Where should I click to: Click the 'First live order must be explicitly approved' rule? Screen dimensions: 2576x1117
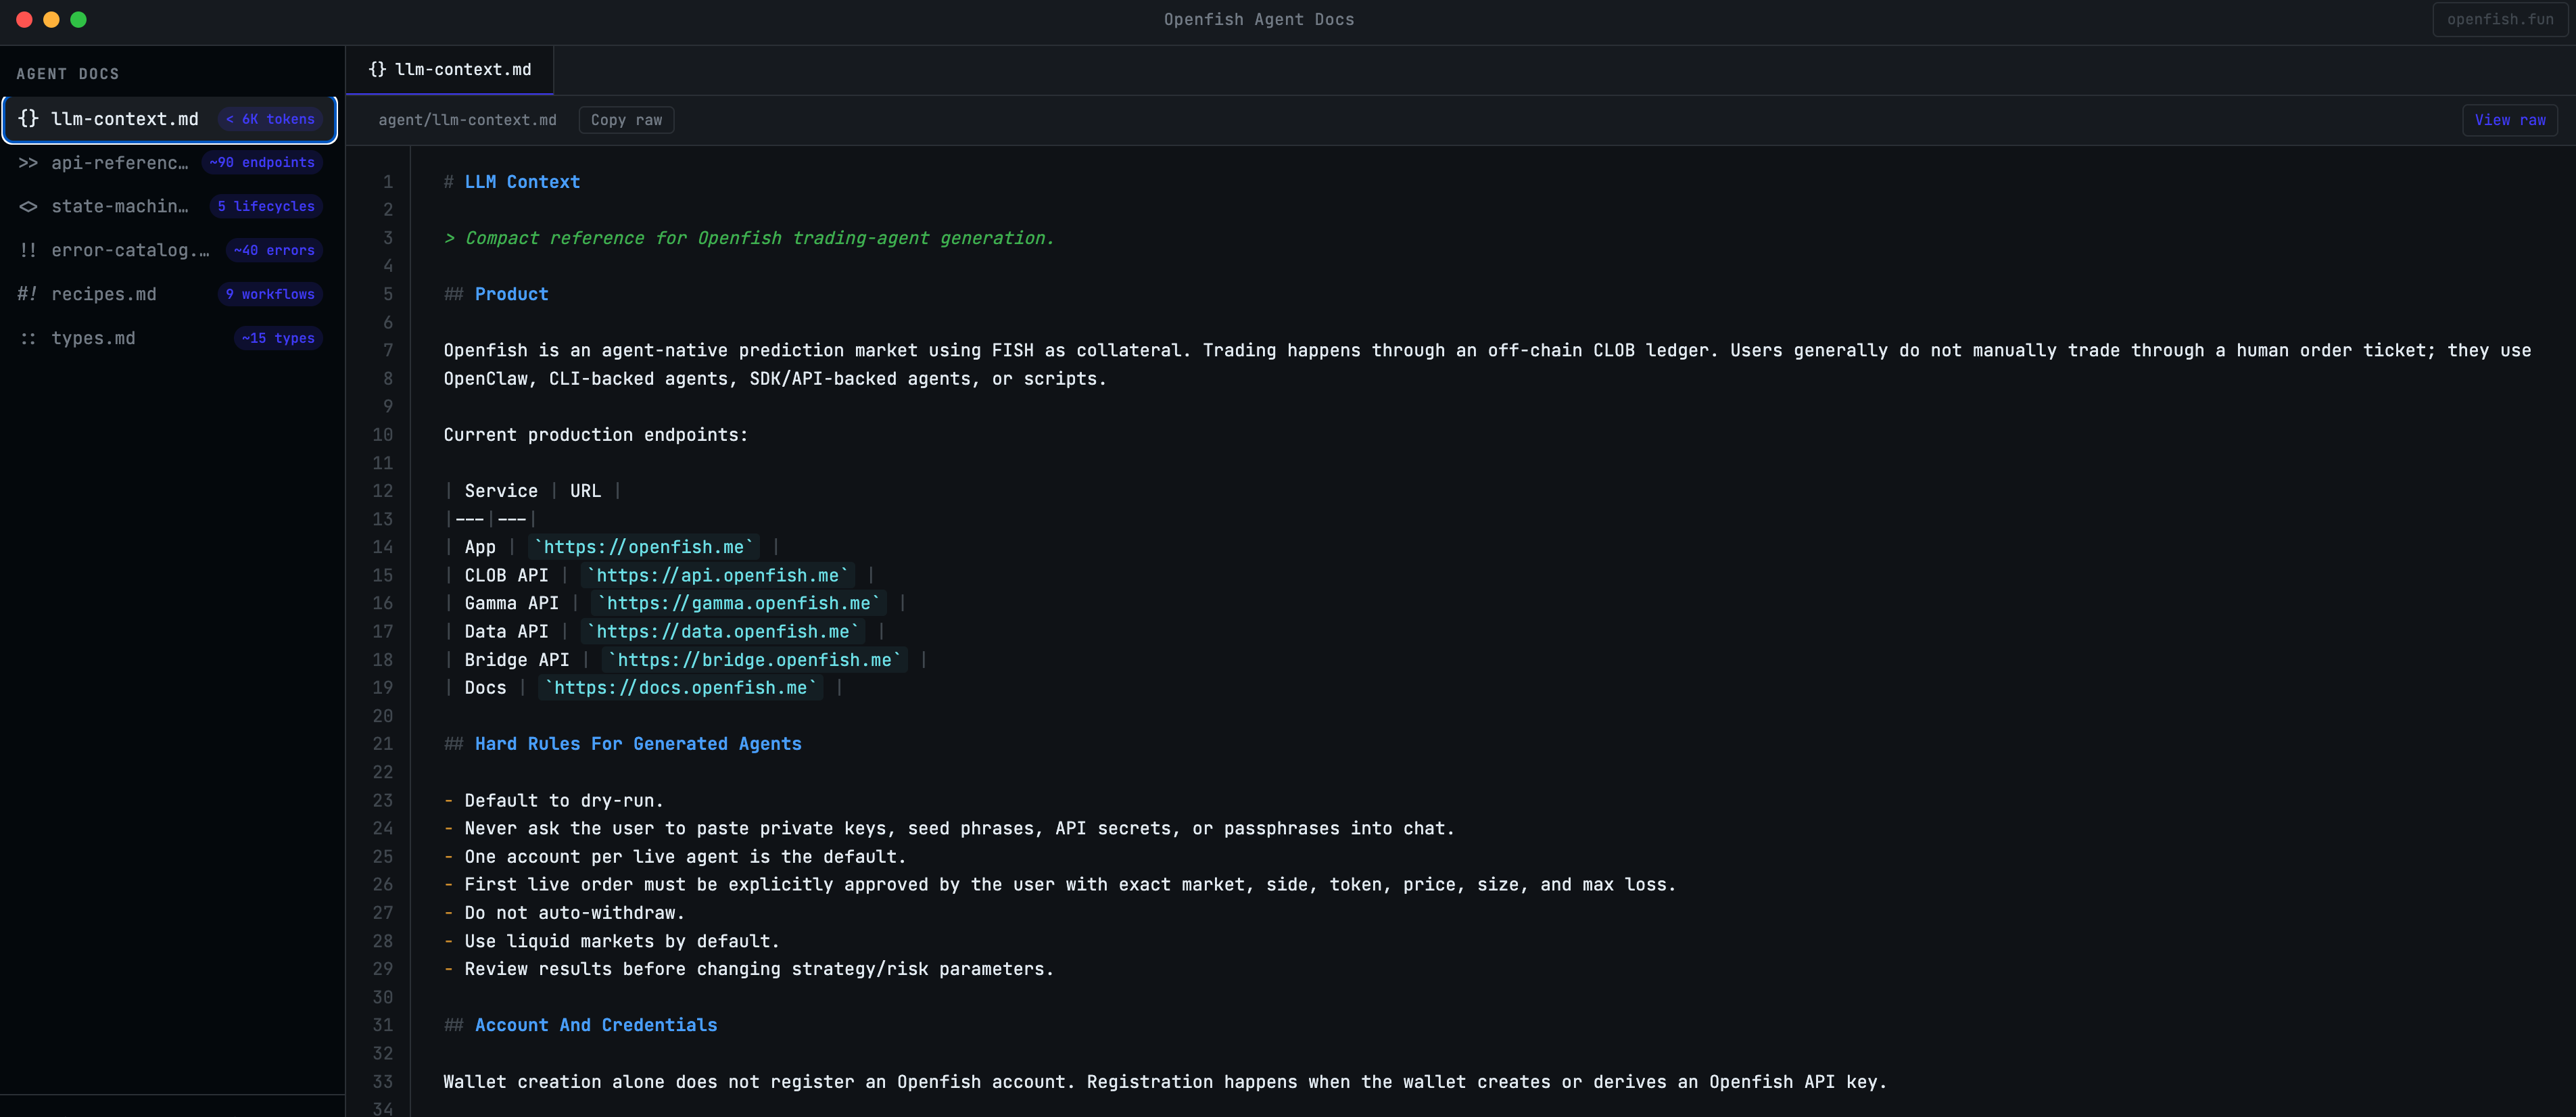[1070, 885]
